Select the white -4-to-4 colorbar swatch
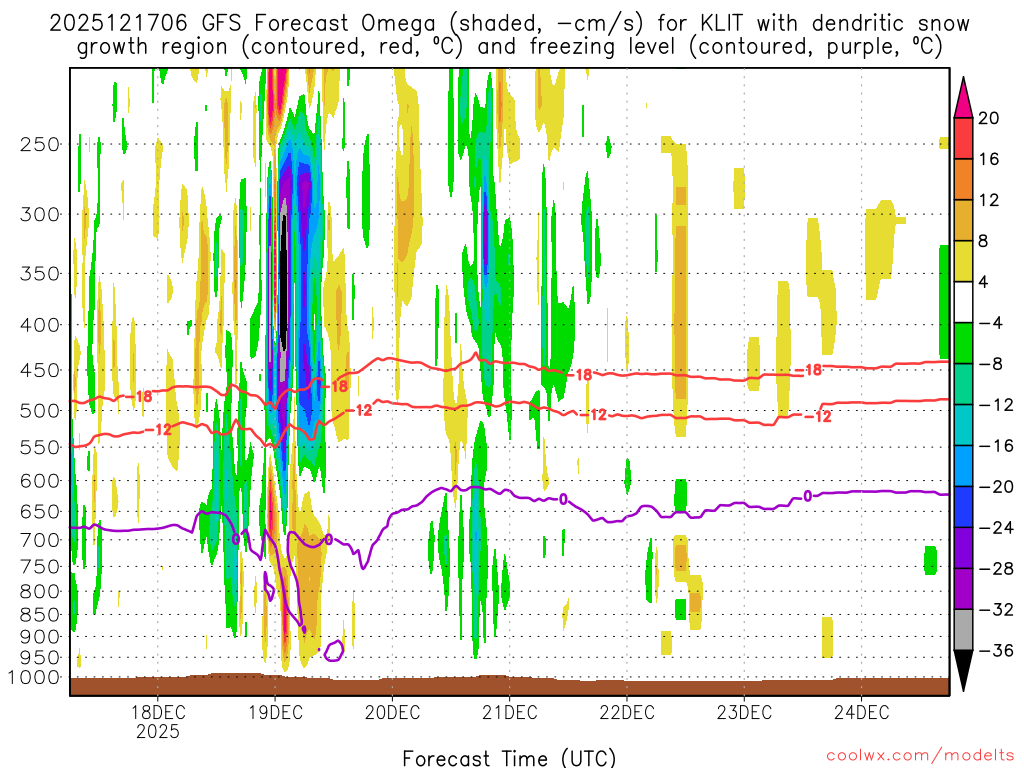Viewport: 1024px width, 768px height. pyautogui.click(x=963, y=302)
